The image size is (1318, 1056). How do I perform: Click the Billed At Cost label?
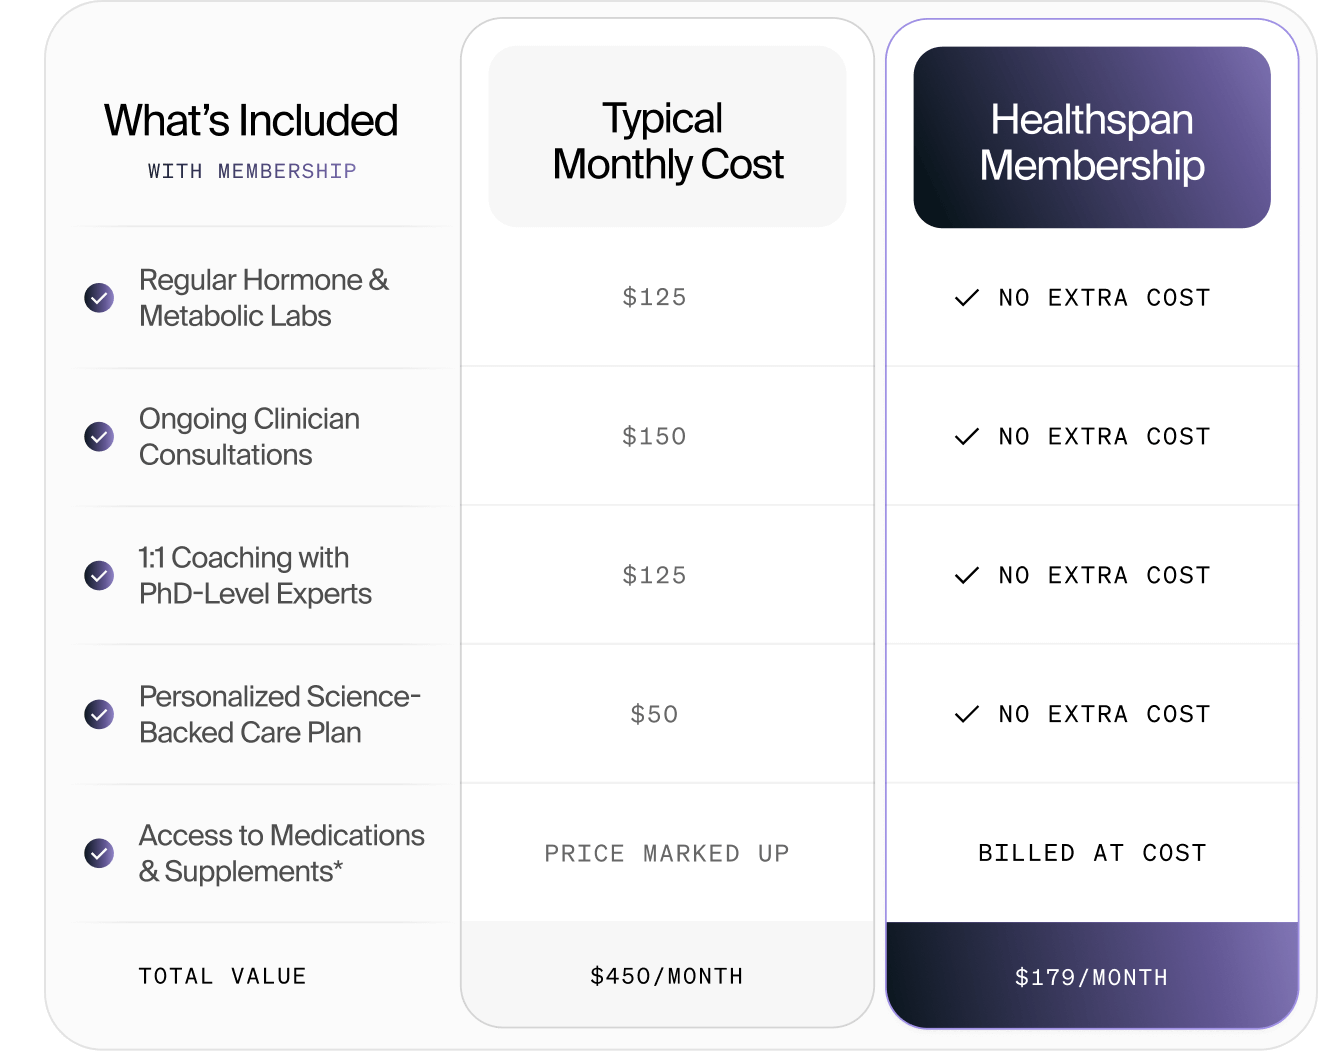(1092, 853)
